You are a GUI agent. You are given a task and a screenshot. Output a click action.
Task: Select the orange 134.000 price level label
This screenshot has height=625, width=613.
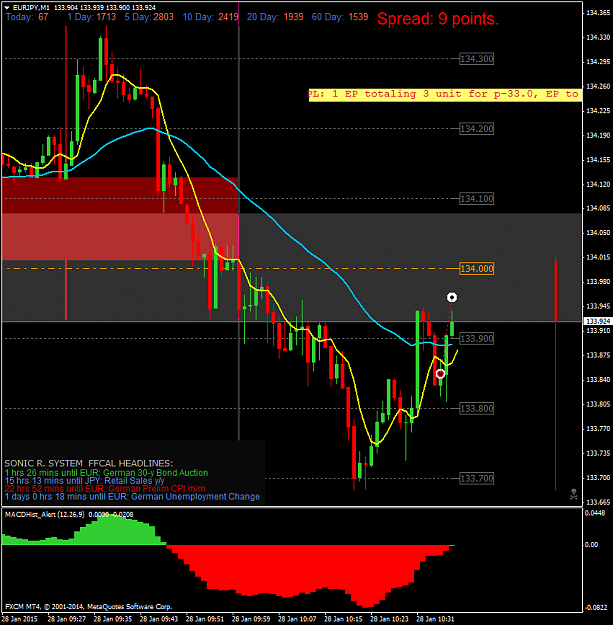(477, 269)
